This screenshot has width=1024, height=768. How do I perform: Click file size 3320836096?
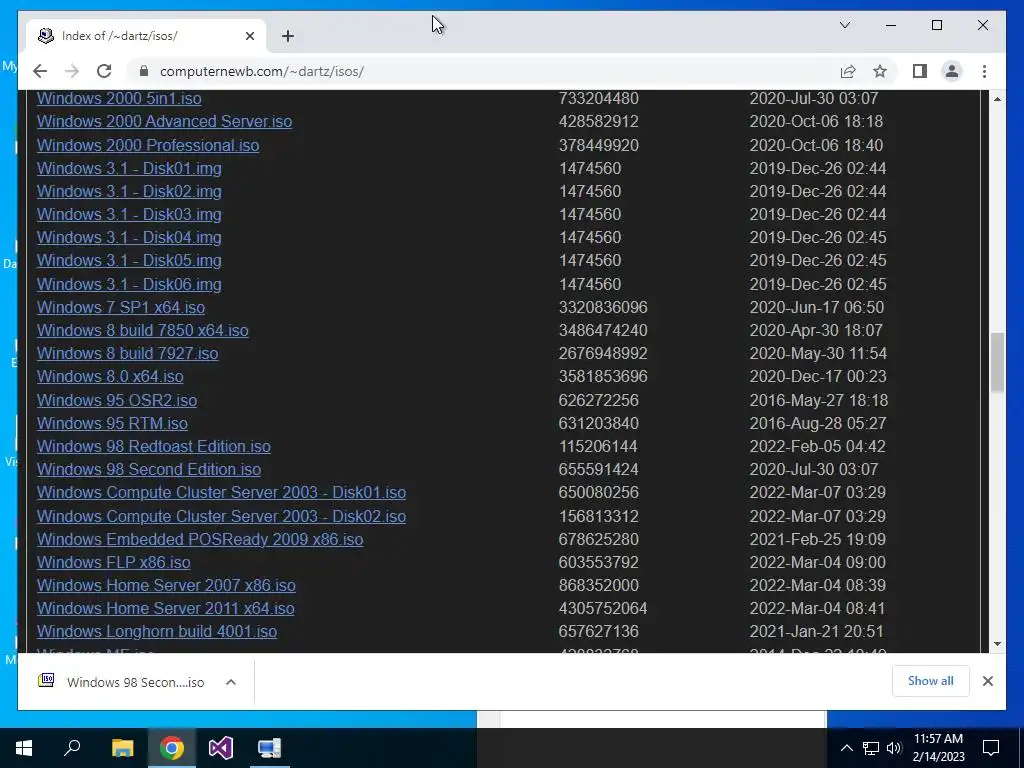tap(603, 307)
